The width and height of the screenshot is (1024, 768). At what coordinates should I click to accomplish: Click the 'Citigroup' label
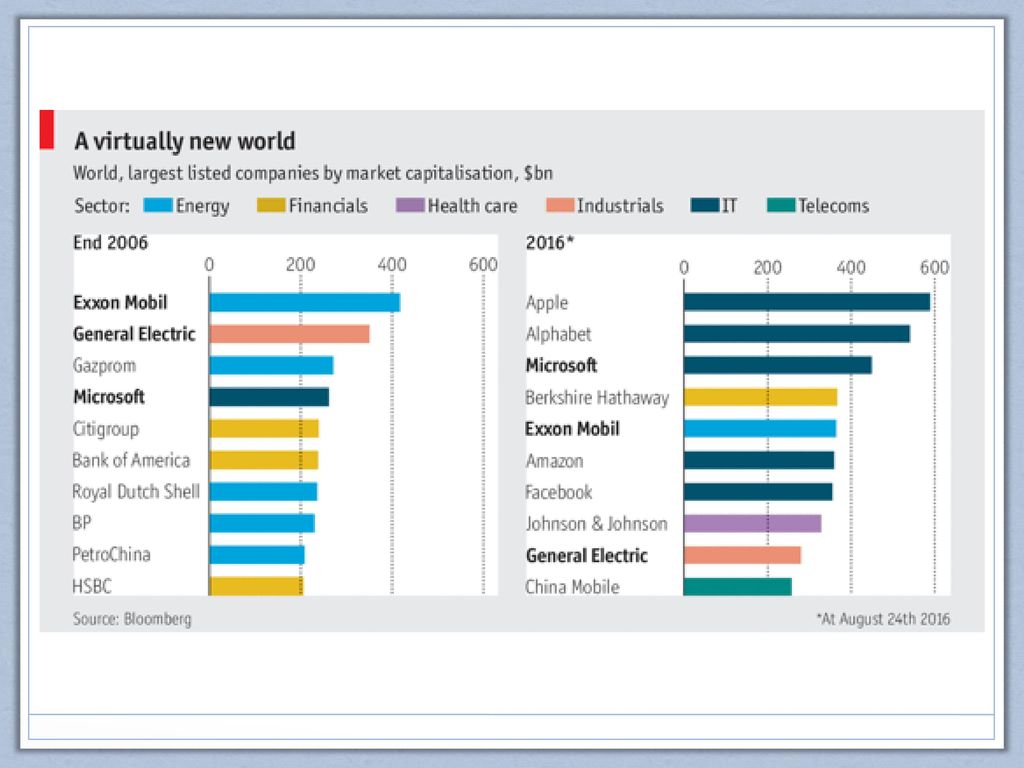[106, 429]
